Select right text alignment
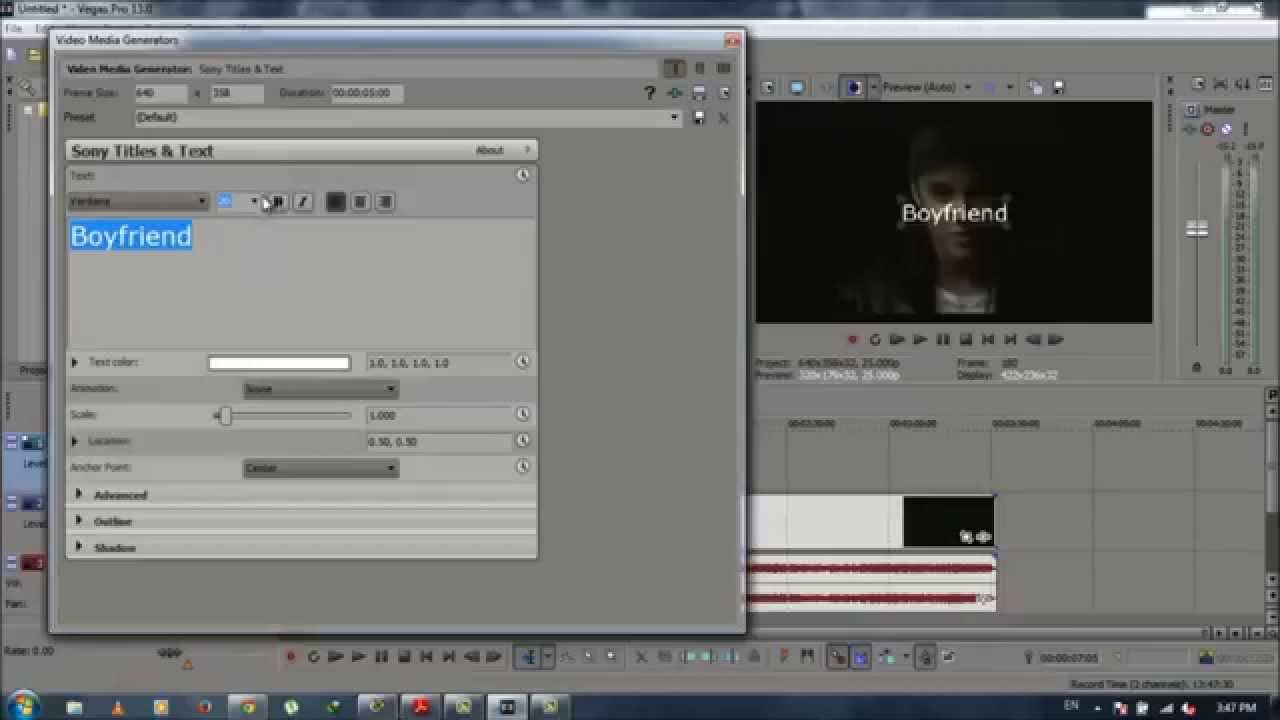 385,202
